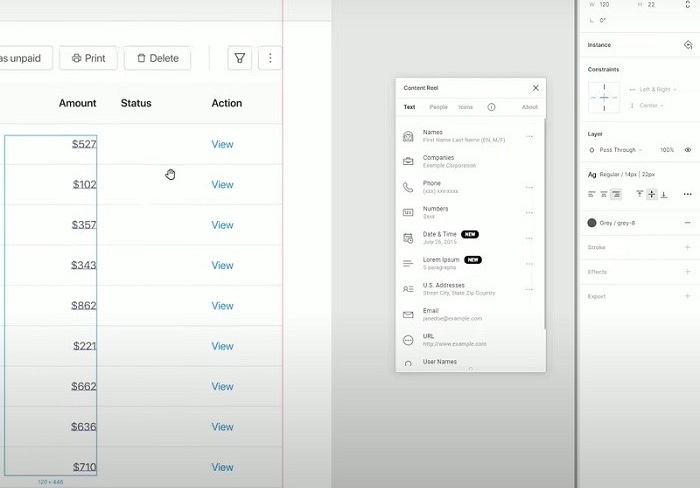Screen dimensions: 700x488
Task: Switch to the Icons tab
Action: [465, 107]
